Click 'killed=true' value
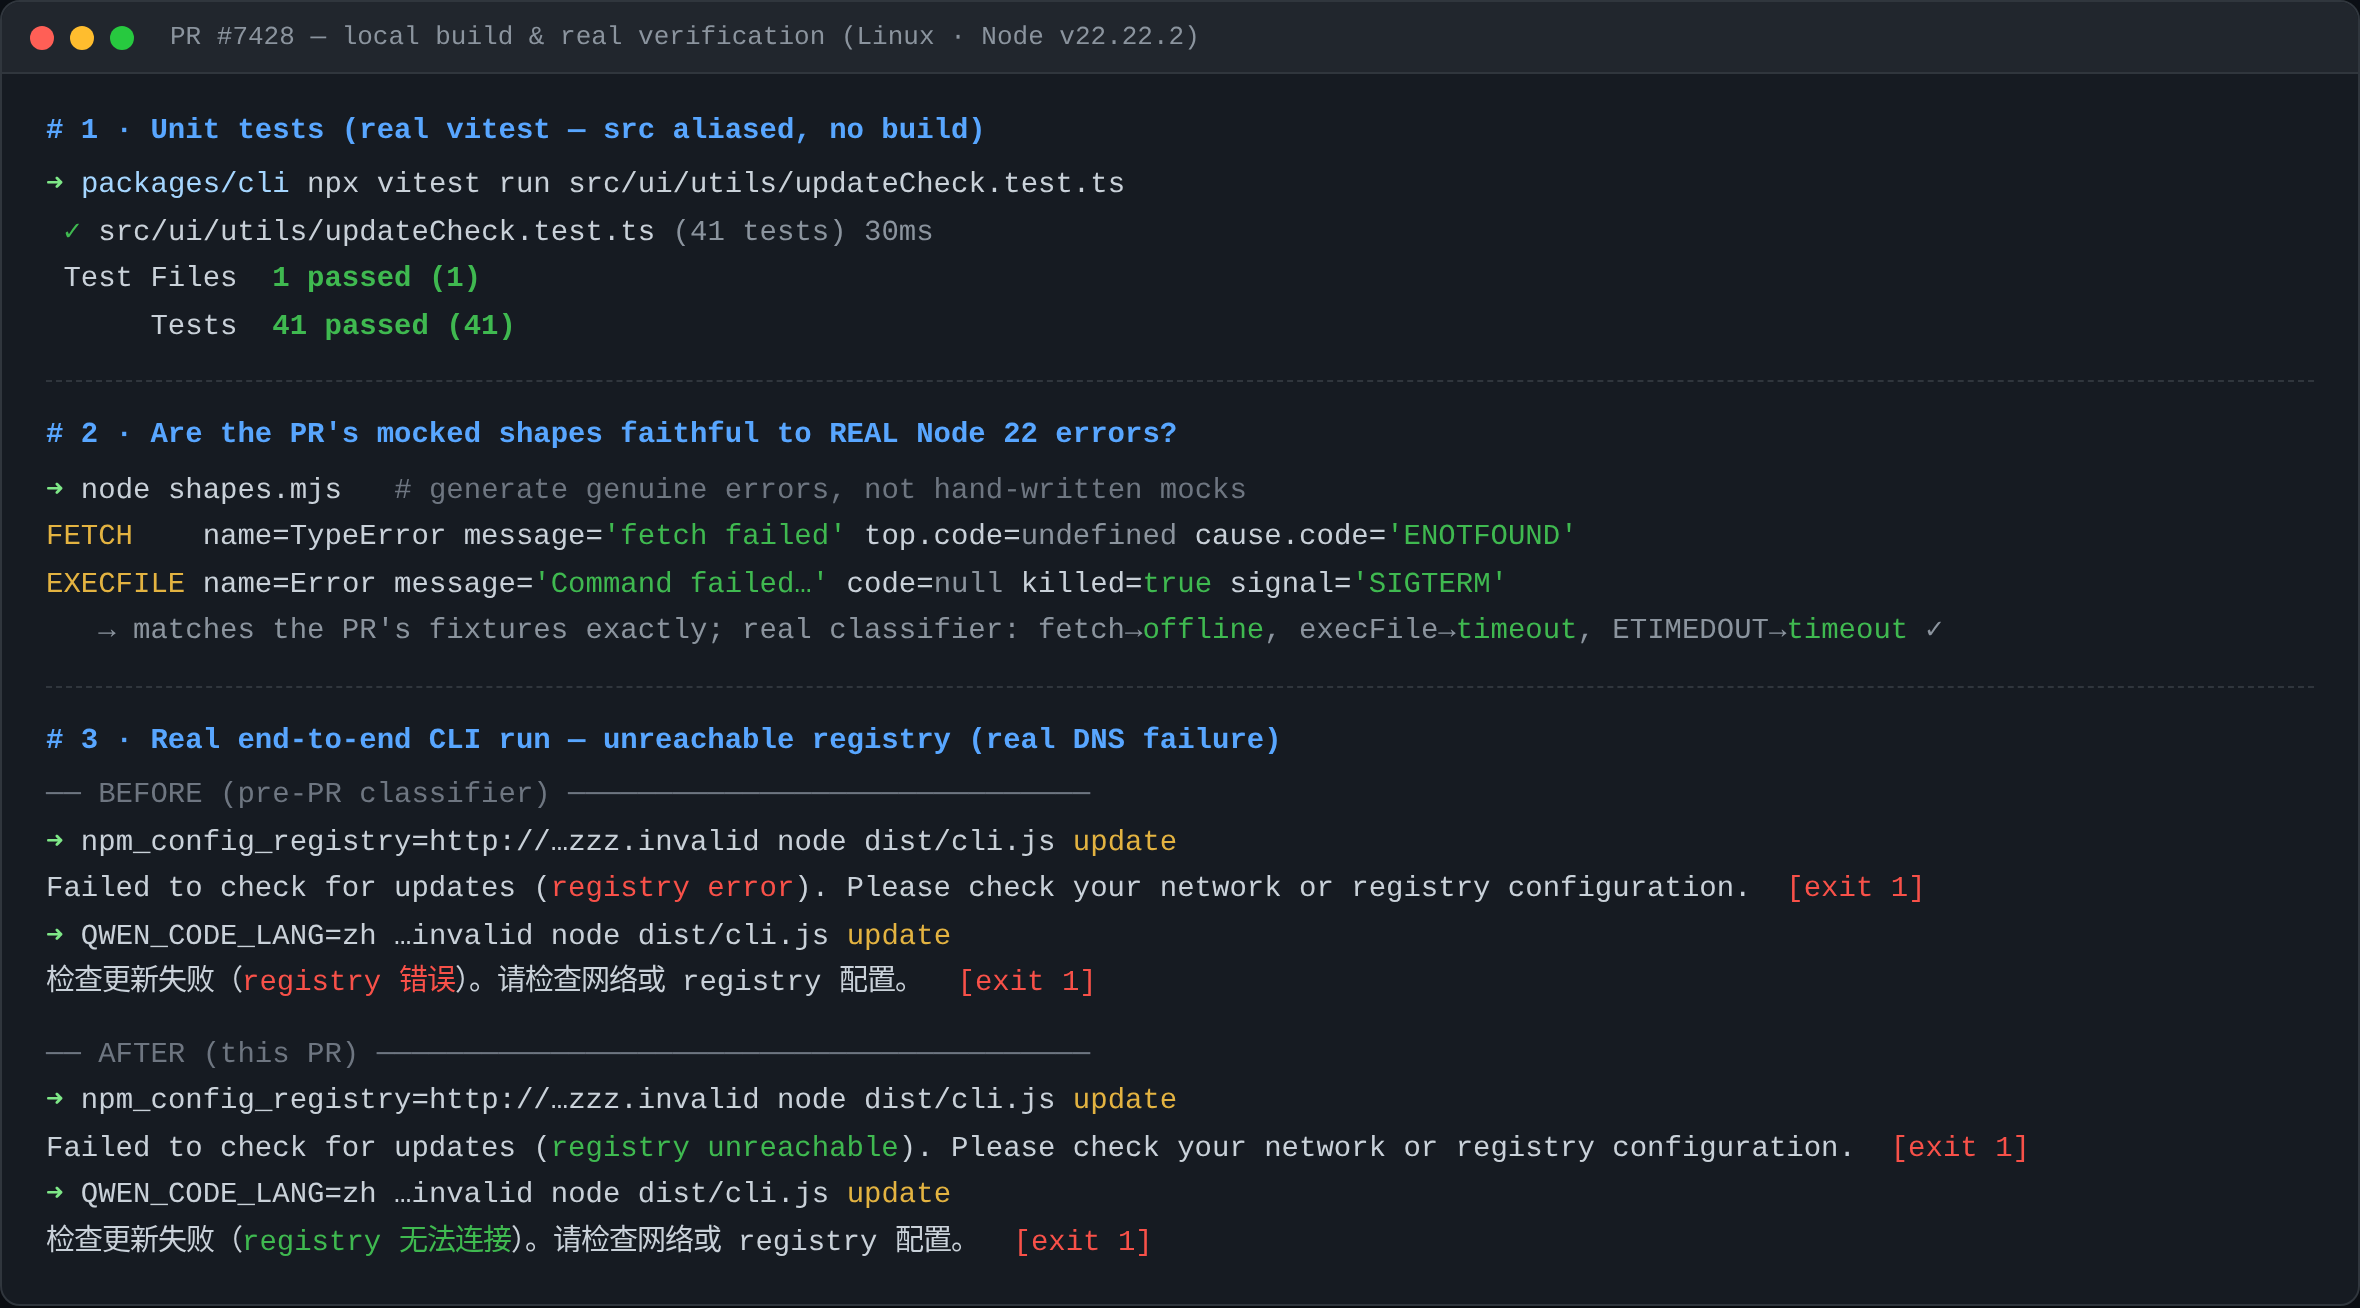Screen dimensions: 2360x1308 [1116, 584]
